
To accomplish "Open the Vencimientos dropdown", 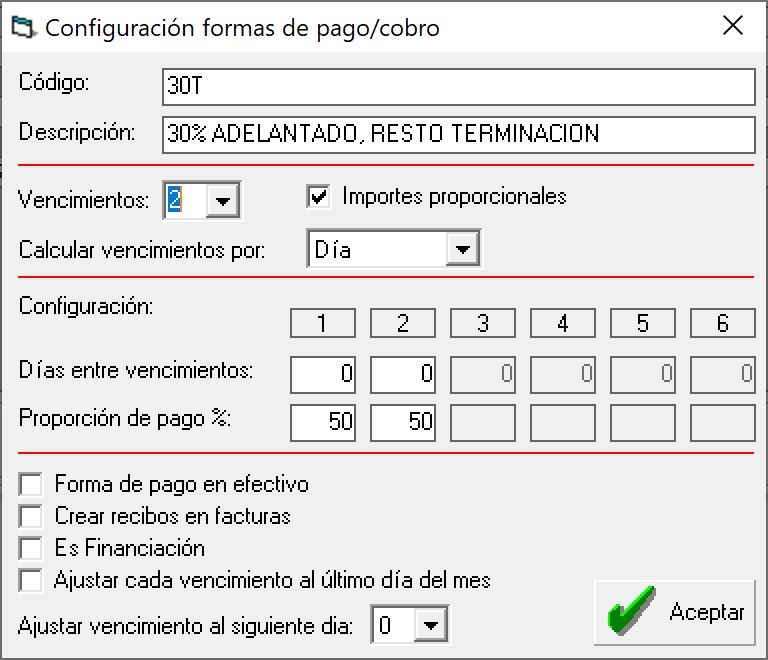I will click(223, 201).
